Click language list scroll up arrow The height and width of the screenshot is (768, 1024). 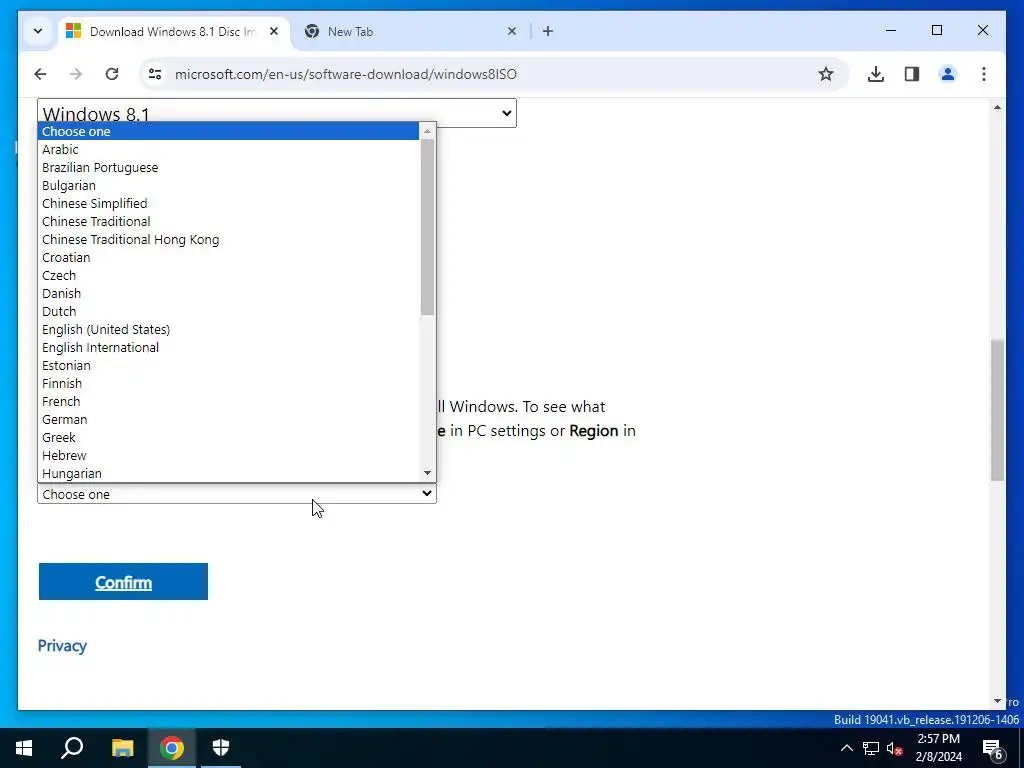pyautogui.click(x=427, y=131)
